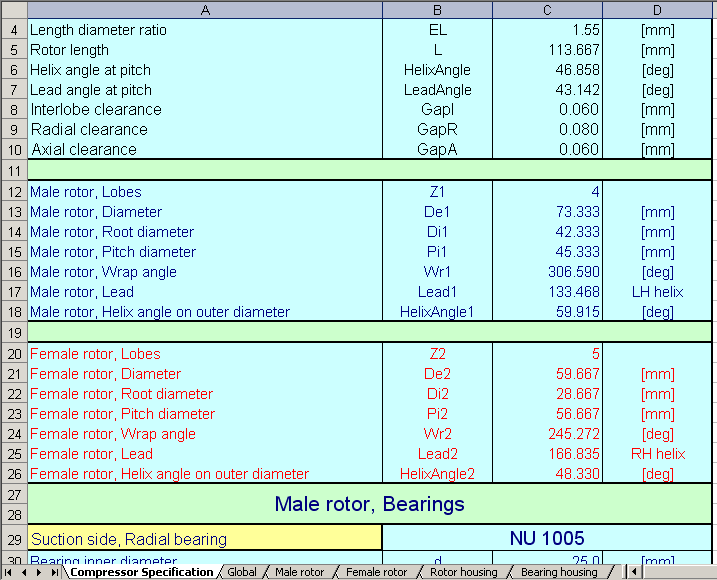Select column D header
Viewport: 717px width, 580px height.
click(657, 10)
